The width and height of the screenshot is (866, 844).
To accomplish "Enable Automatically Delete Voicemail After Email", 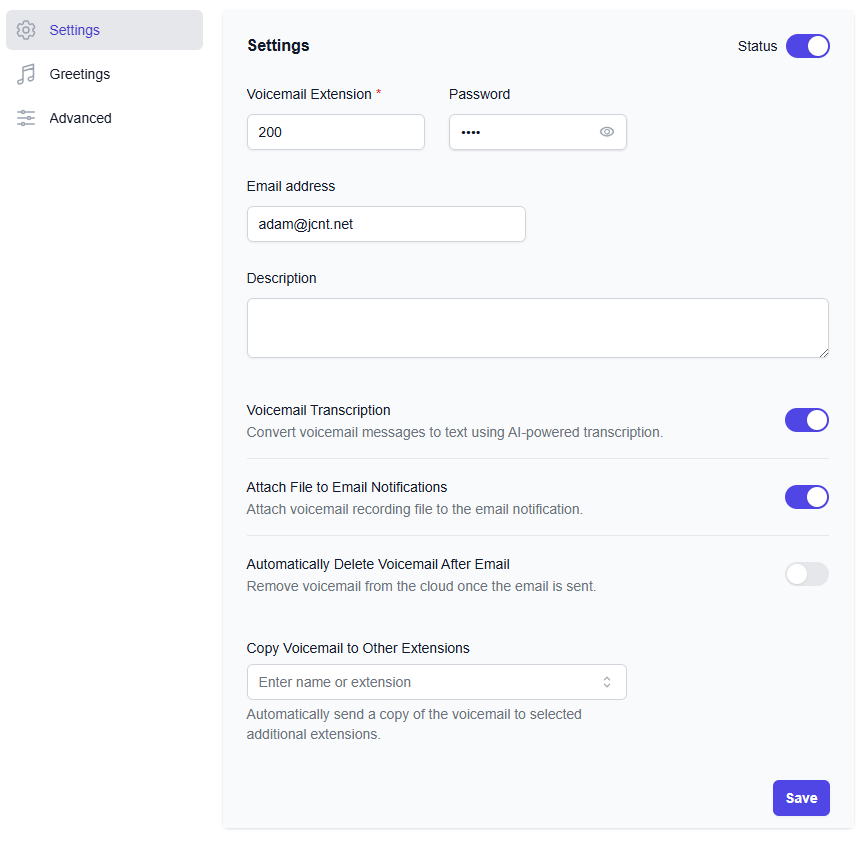I will pos(806,574).
